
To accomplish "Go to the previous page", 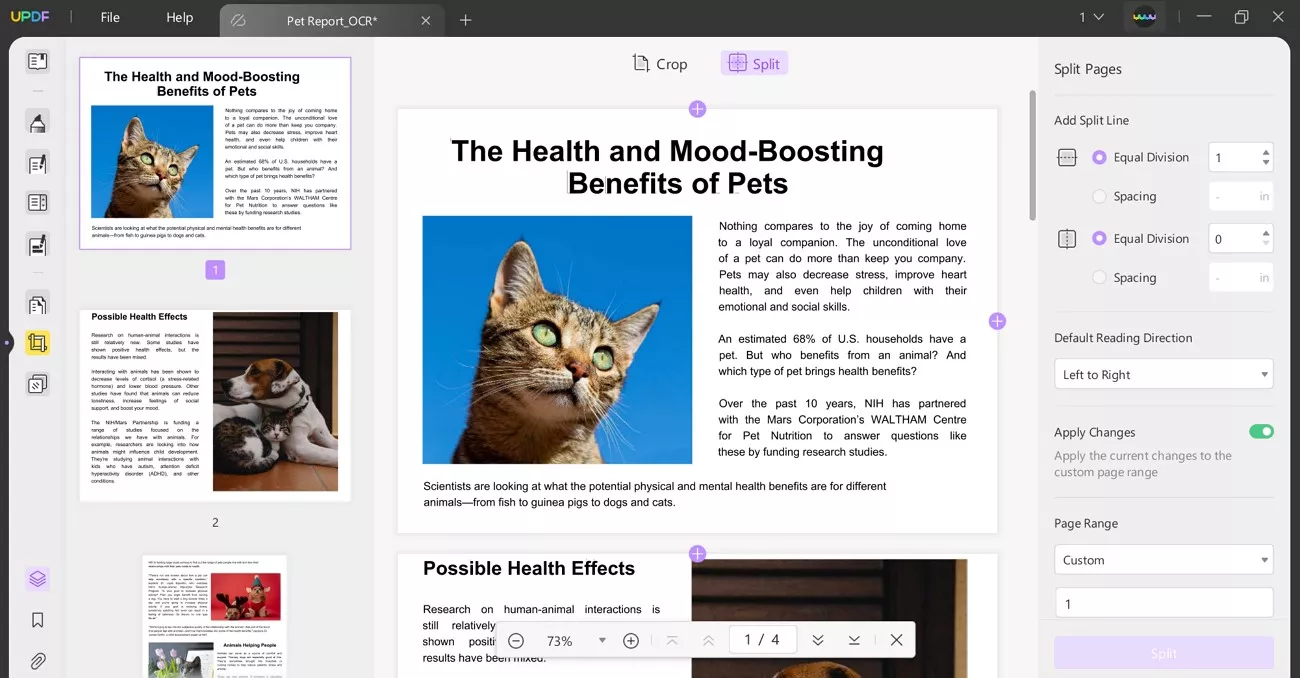I will (x=708, y=640).
